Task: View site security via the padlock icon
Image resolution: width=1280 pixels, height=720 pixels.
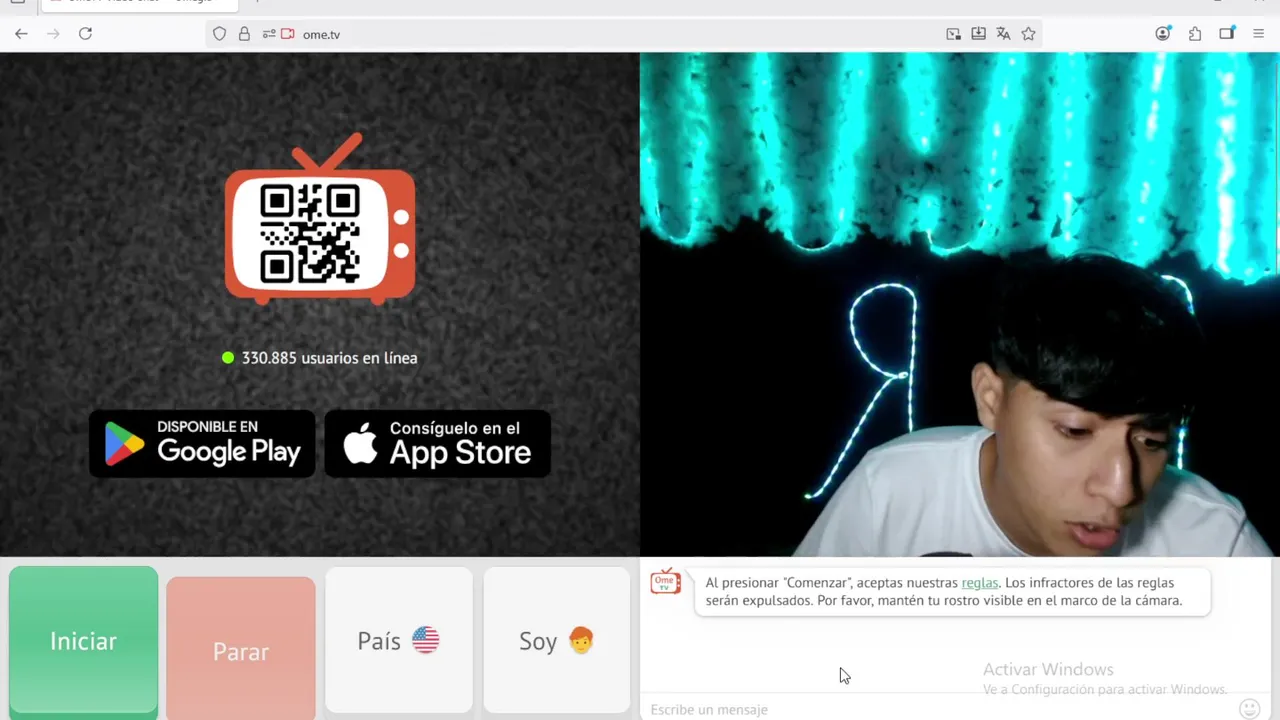Action: (244, 34)
